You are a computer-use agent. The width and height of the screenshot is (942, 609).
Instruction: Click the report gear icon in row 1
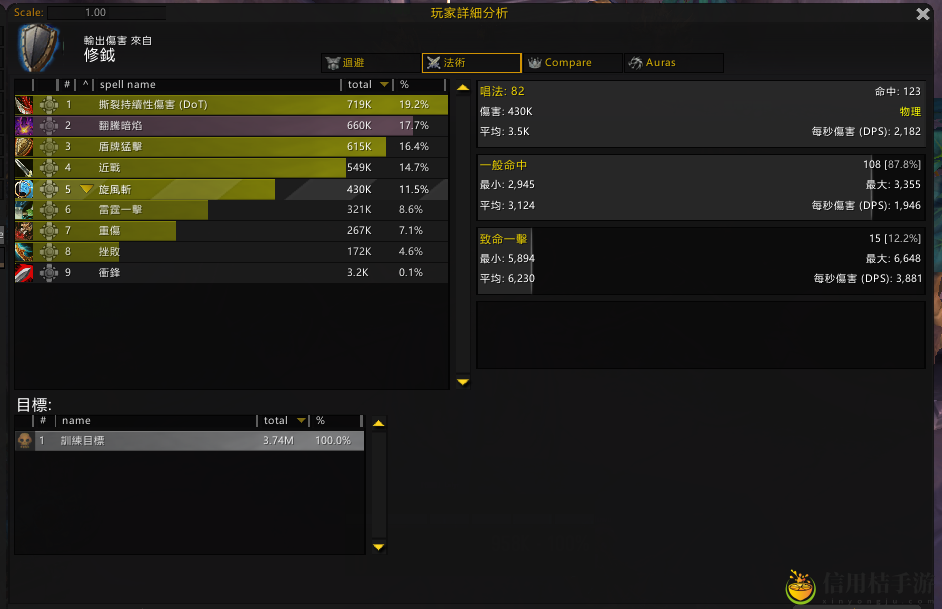49,105
